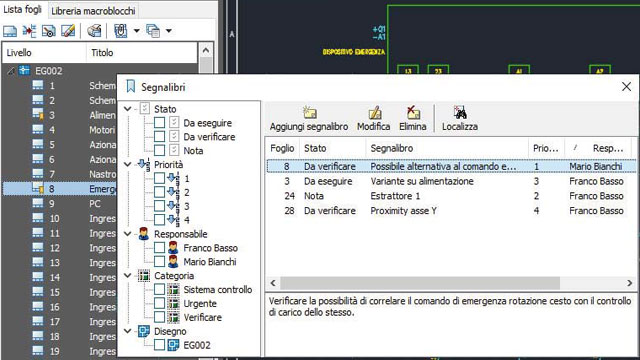Click up arrow of sheet list scrollbar

point(206,50)
